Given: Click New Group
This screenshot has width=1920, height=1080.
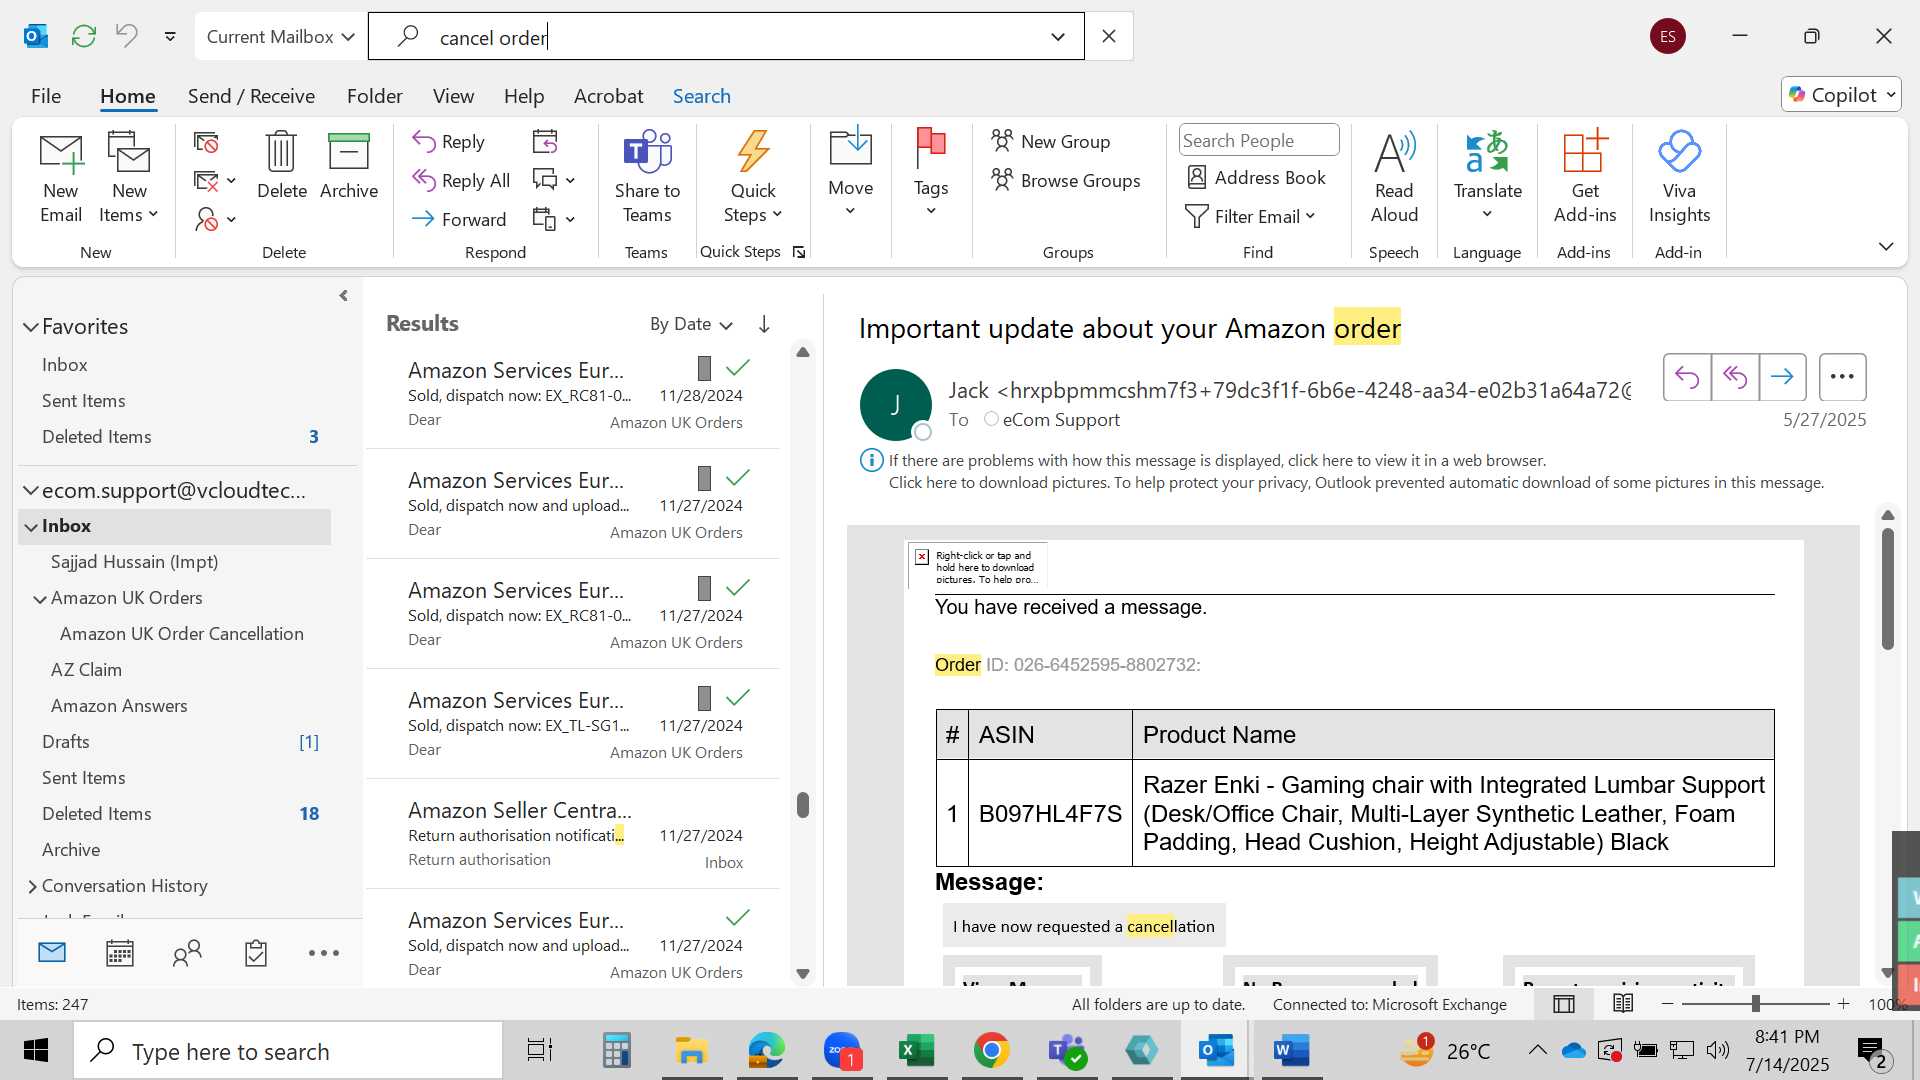Looking at the screenshot, I should 1051,142.
